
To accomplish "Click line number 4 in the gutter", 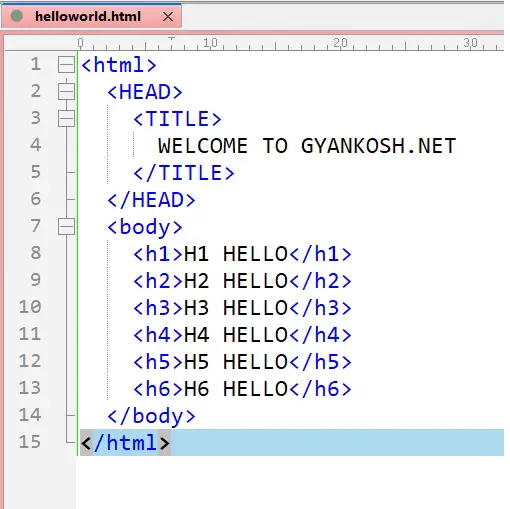I will [x=36, y=145].
